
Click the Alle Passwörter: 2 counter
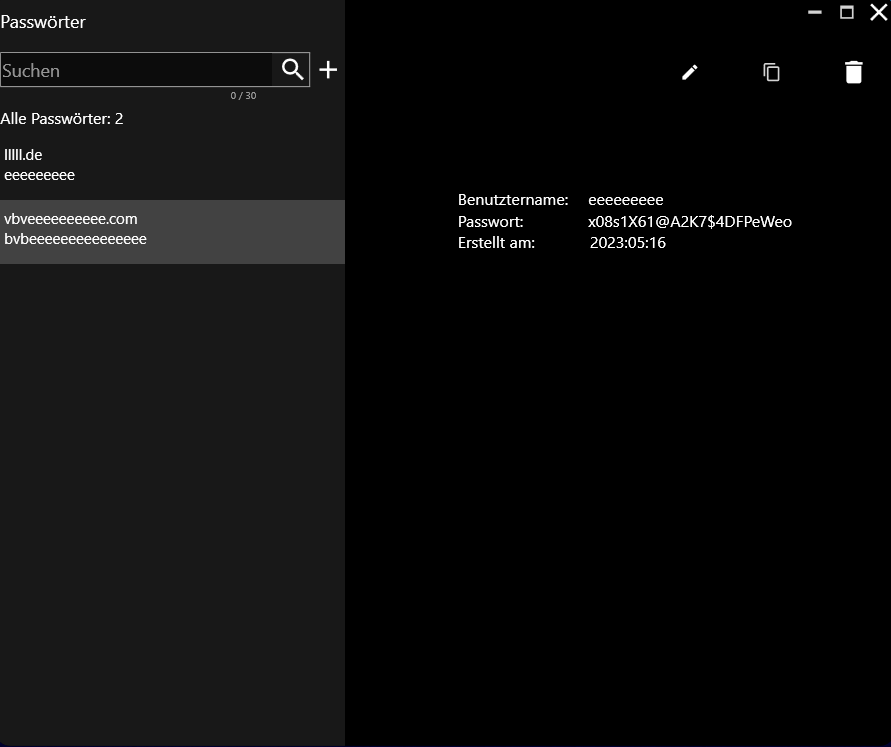[x=62, y=119]
